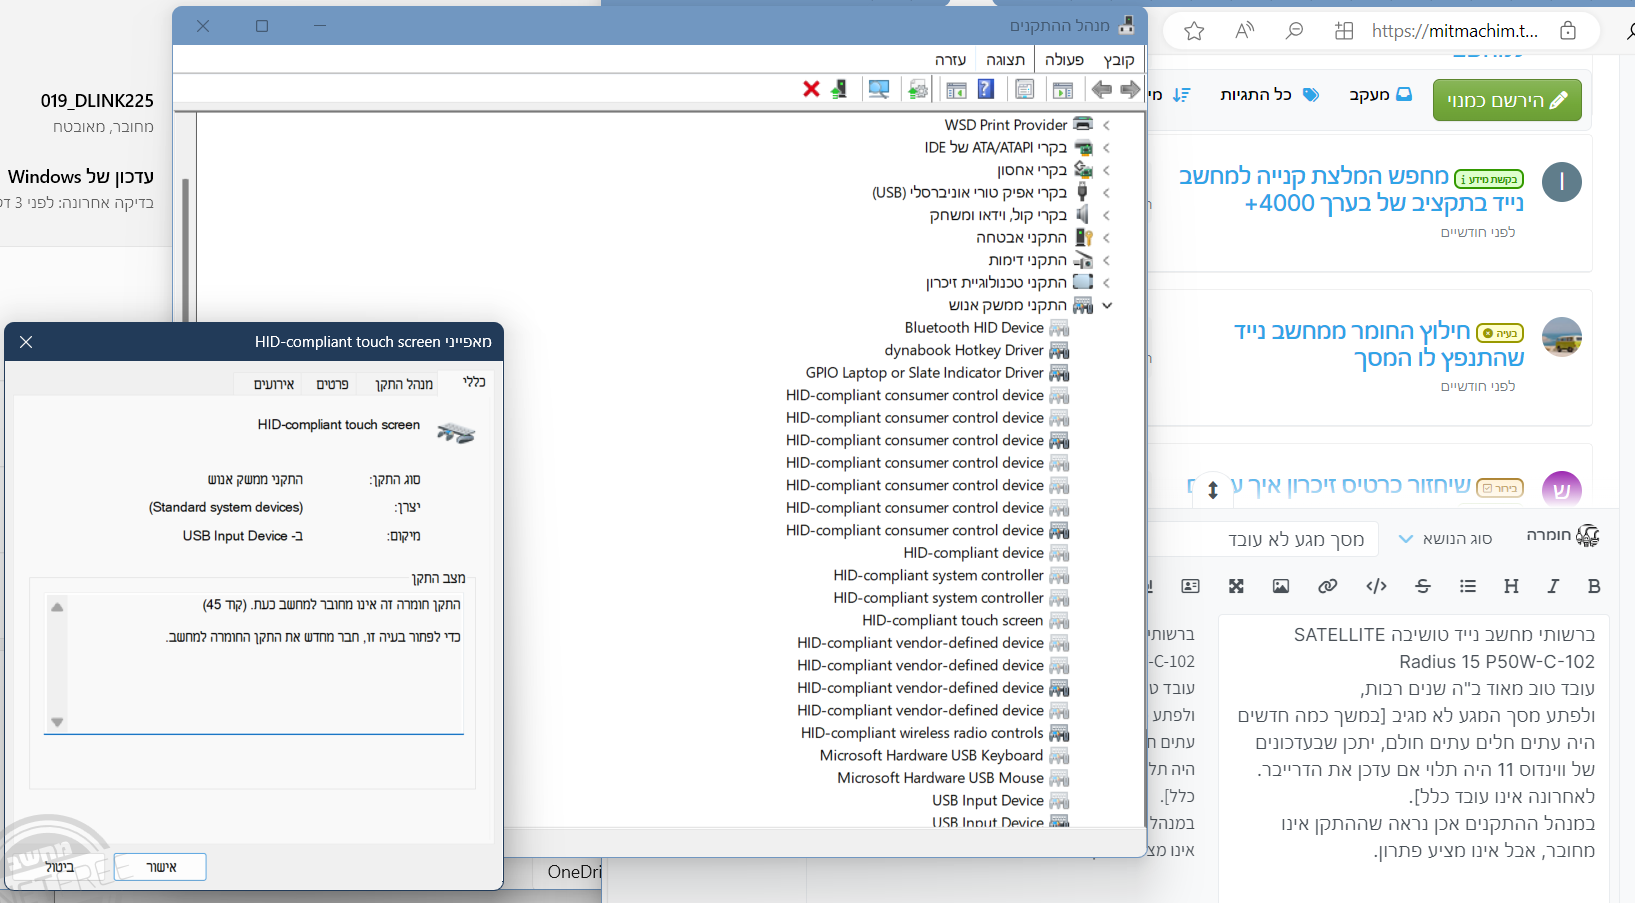
Task: Open the קובץ (File) menu
Action: click(1119, 60)
